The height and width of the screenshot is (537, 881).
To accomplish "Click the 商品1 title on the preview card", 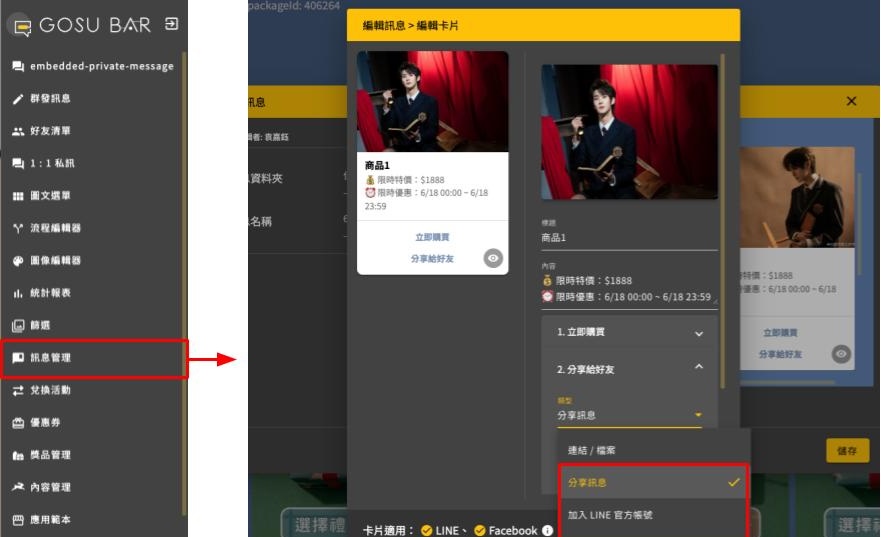I will pos(377,165).
